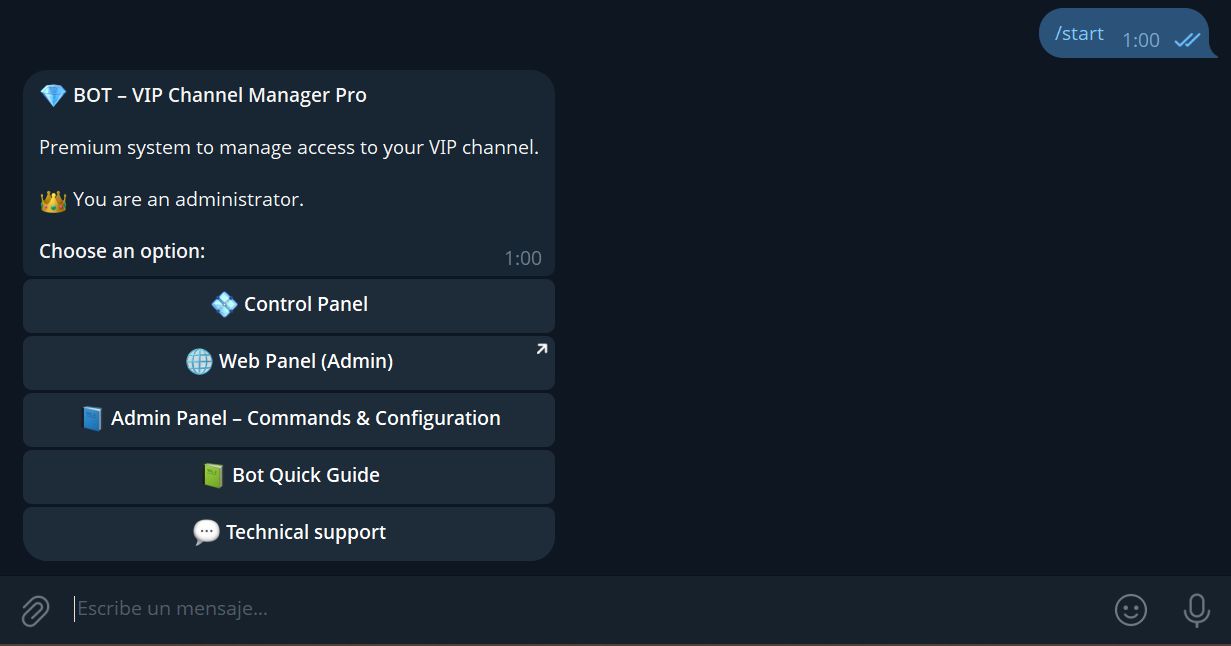Open the Bot Quick Guide
Image resolution: width=1231 pixels, height=646 pixels.
pos(288,475)
